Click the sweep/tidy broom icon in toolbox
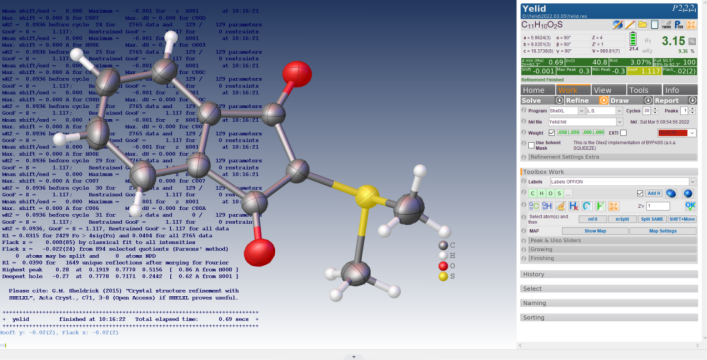 pos(560,206)
